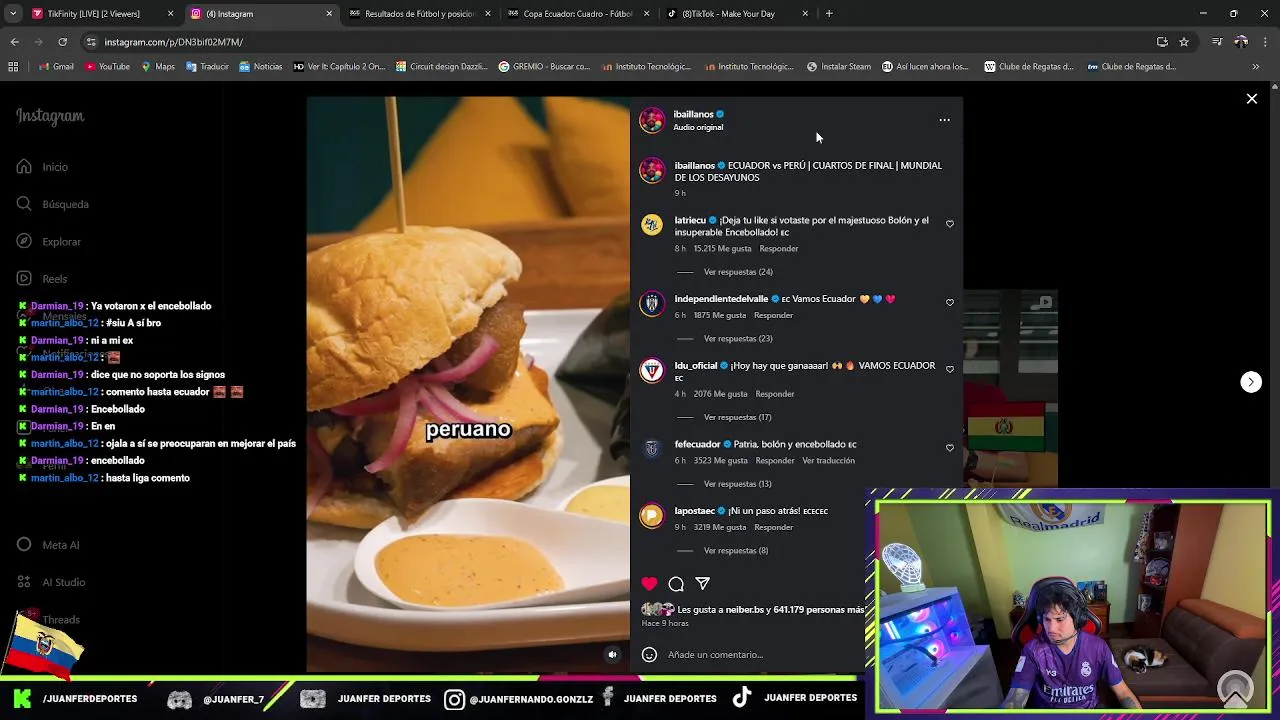Open the Traducir bookmark
1280x720 pixels.
click(x=207, y=67)
